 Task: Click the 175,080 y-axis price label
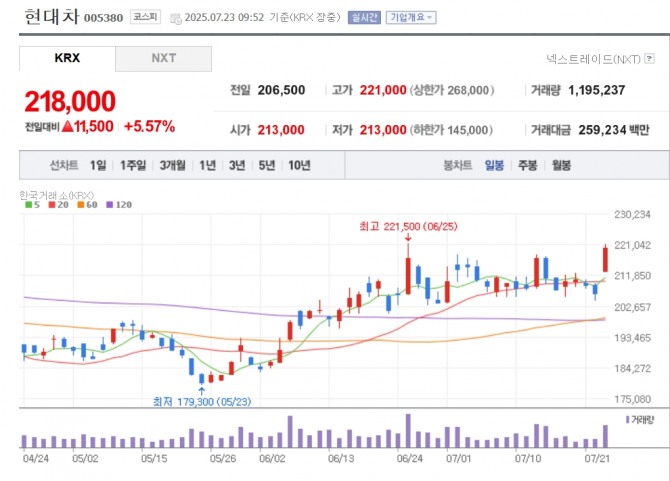point(632,399)
